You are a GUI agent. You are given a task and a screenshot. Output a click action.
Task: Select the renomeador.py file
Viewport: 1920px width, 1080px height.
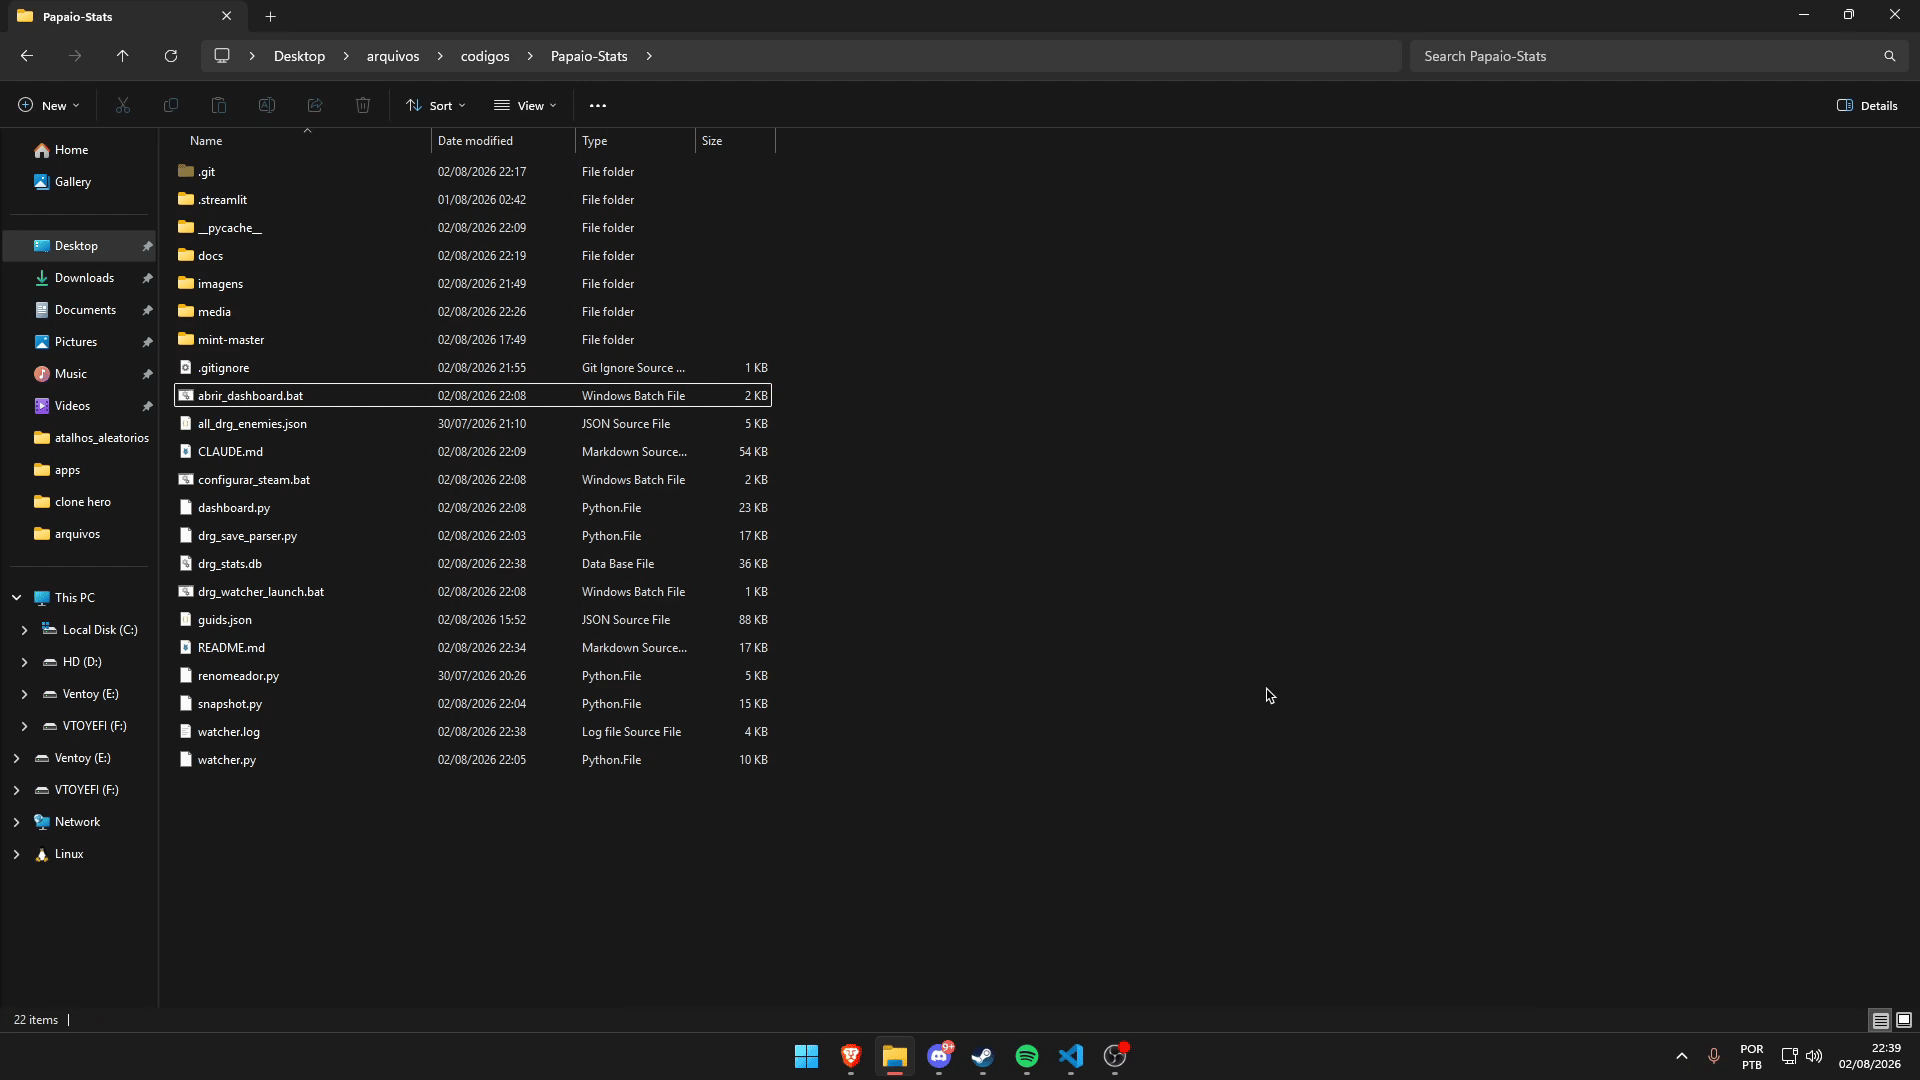point(473,676)
